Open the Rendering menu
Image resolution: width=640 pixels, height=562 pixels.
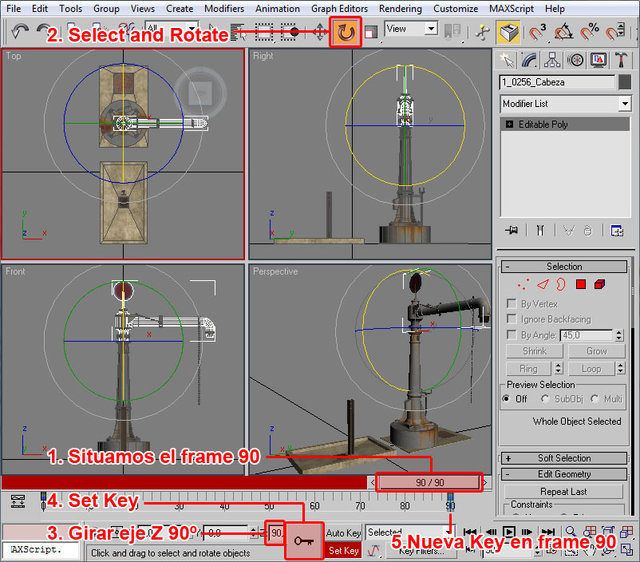click(x=400, y=8)
